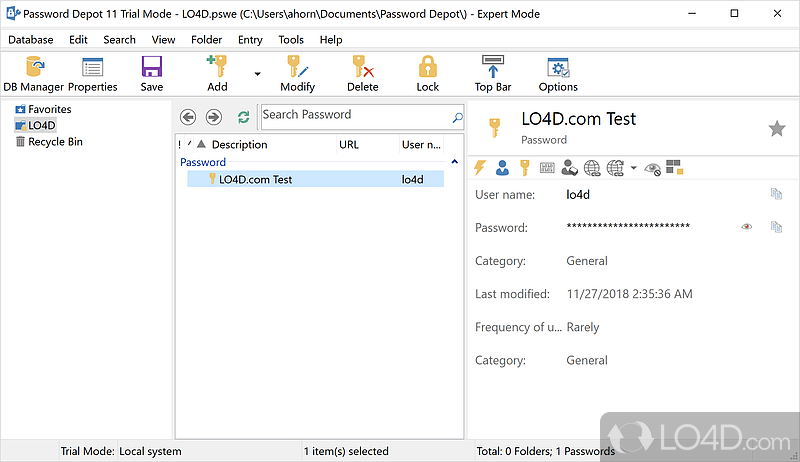The width and height of the screenshot is (800, 462).
Task: Open the Recycle Bin folder
Action: point(49,142)
